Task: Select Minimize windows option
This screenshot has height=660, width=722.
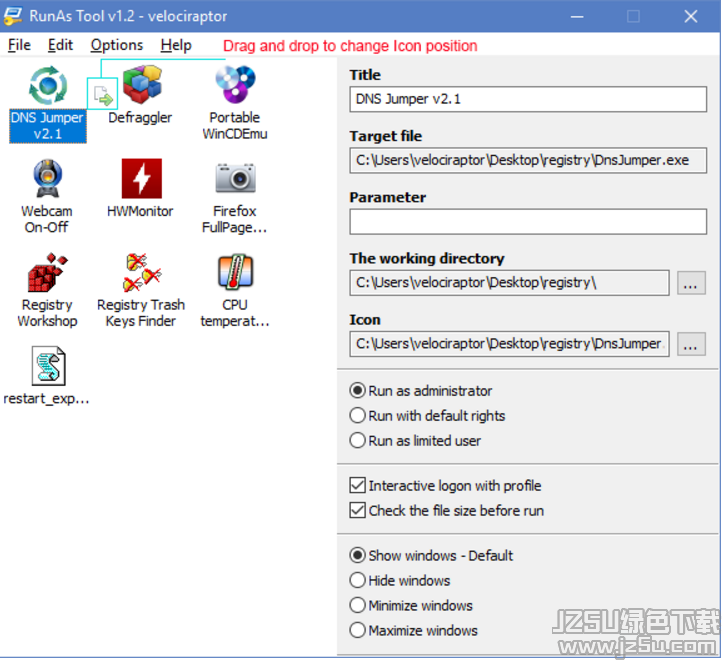Action: [x=411, y=605]
